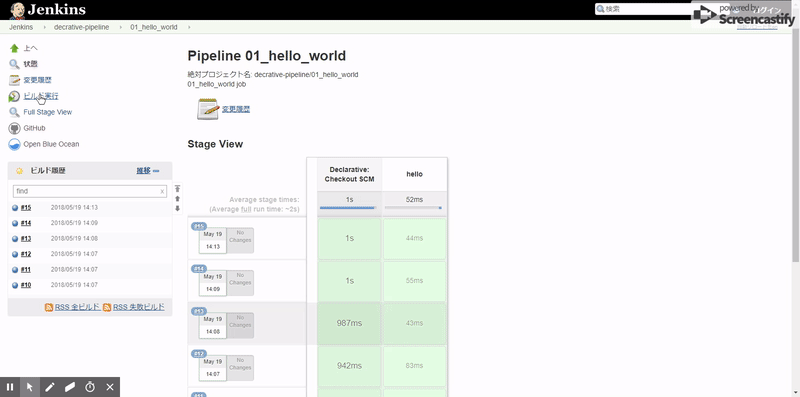Screen dimensions: 800x397
Task: Click the #15 badge in Stage View
Action: coord(198,227)
